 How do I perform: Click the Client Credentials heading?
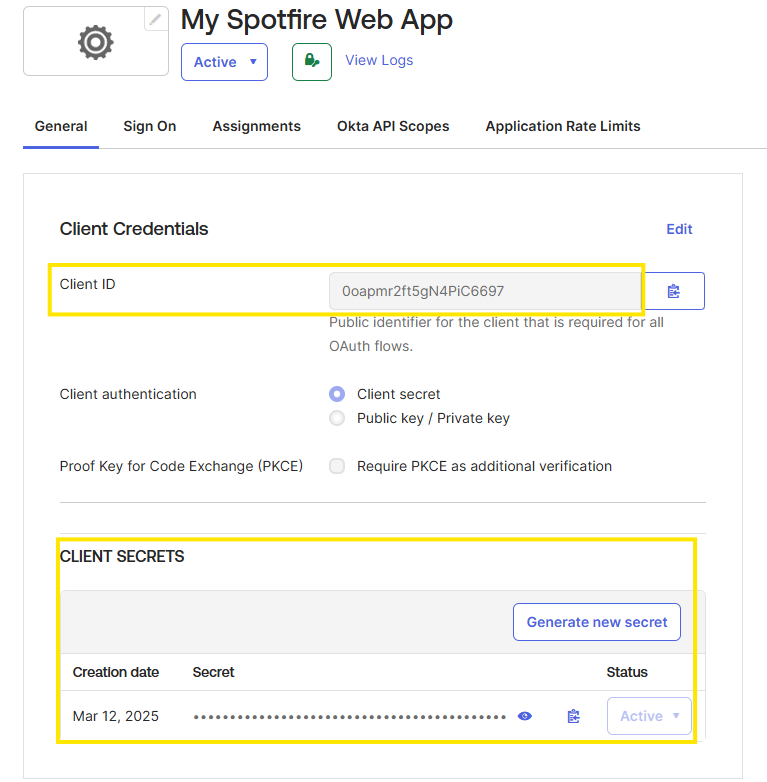134,229
